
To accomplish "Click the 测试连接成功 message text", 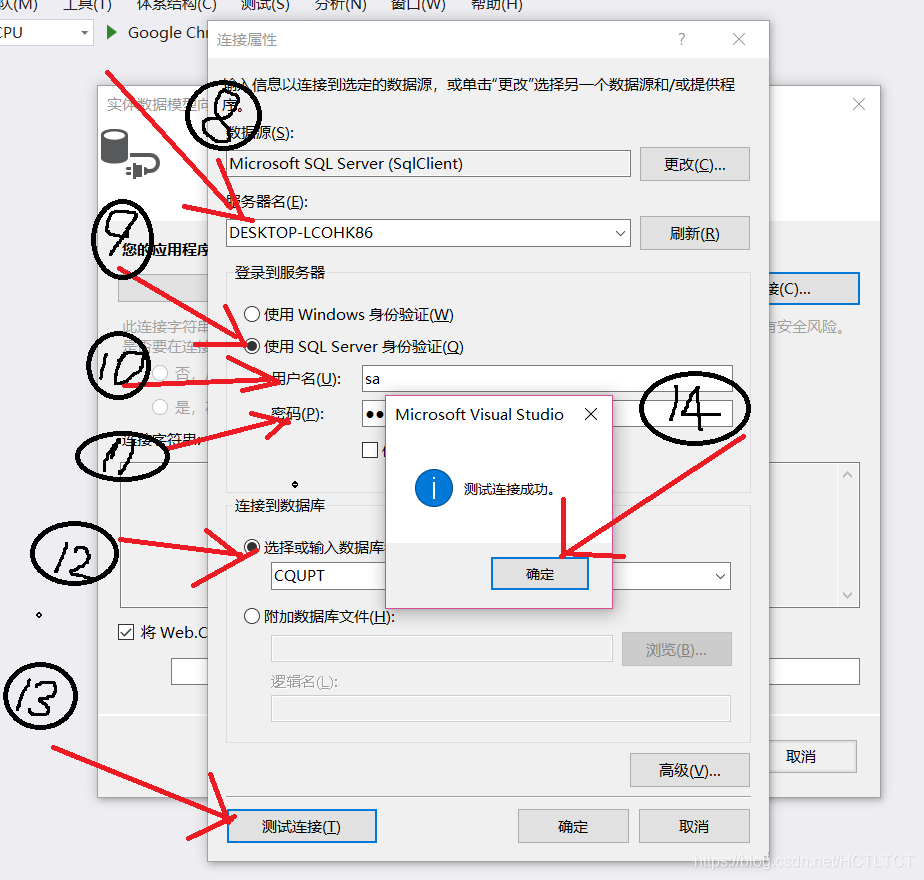I will 509,489.
